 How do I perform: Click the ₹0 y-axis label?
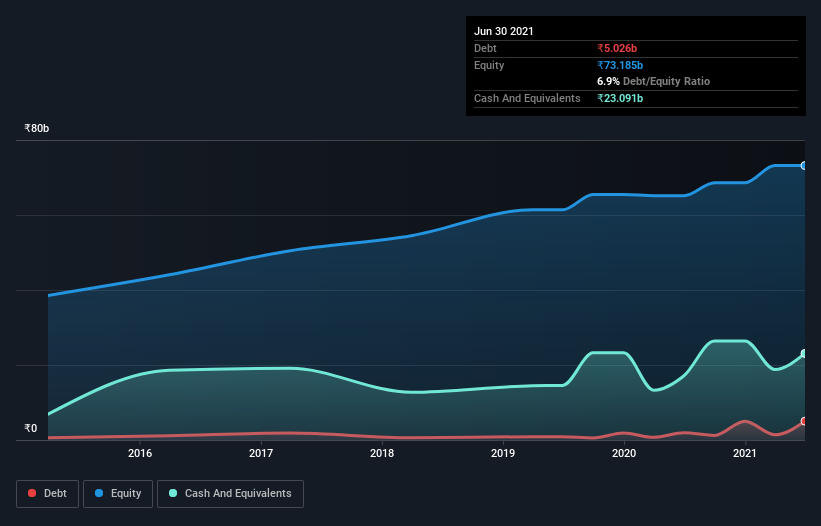pos(31,428)
